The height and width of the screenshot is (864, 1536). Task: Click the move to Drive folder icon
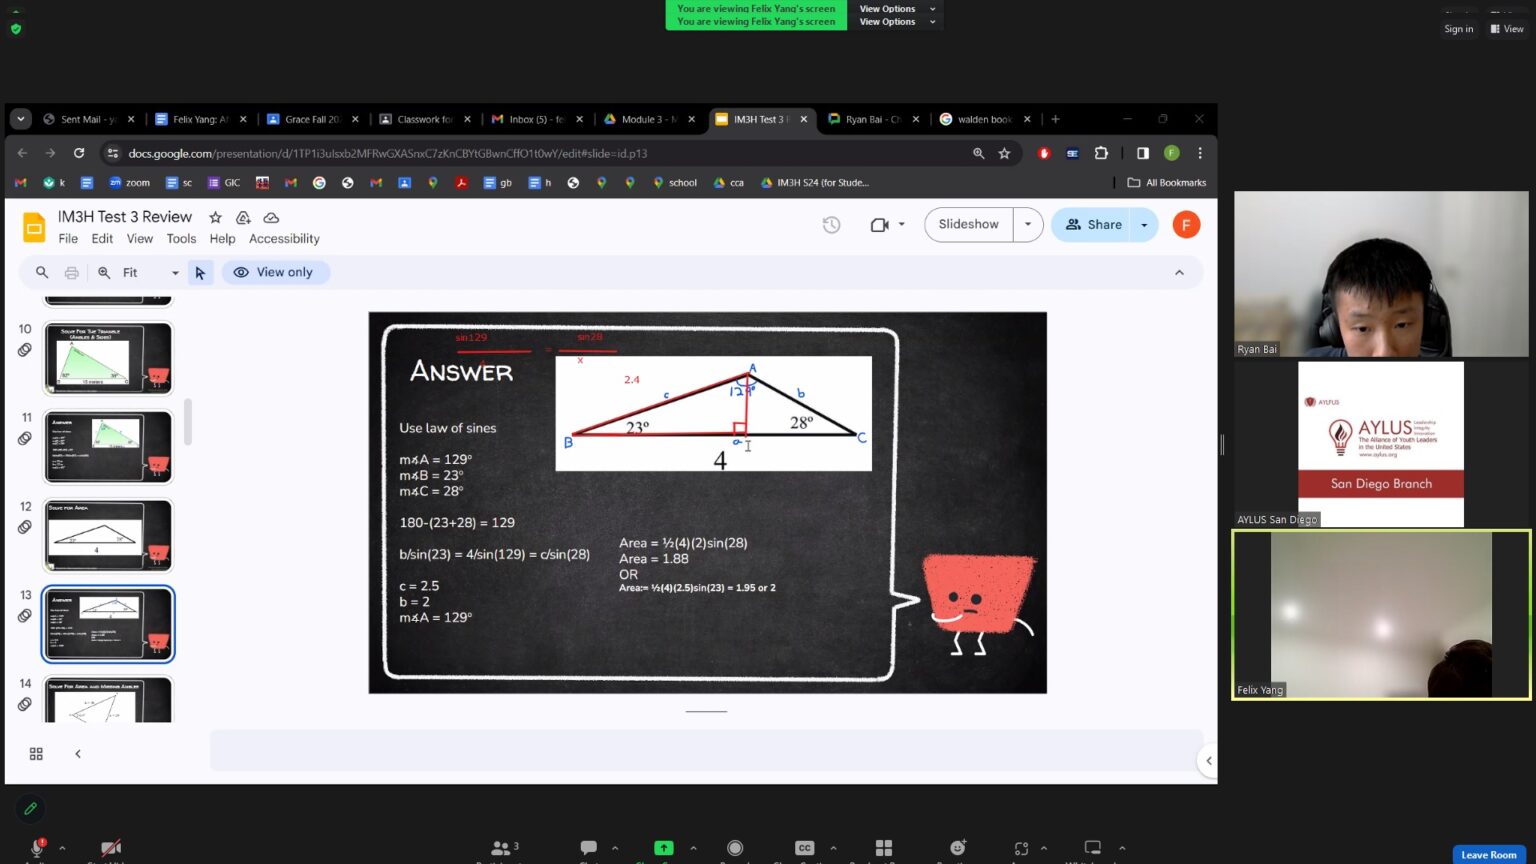tap(243, 217)
